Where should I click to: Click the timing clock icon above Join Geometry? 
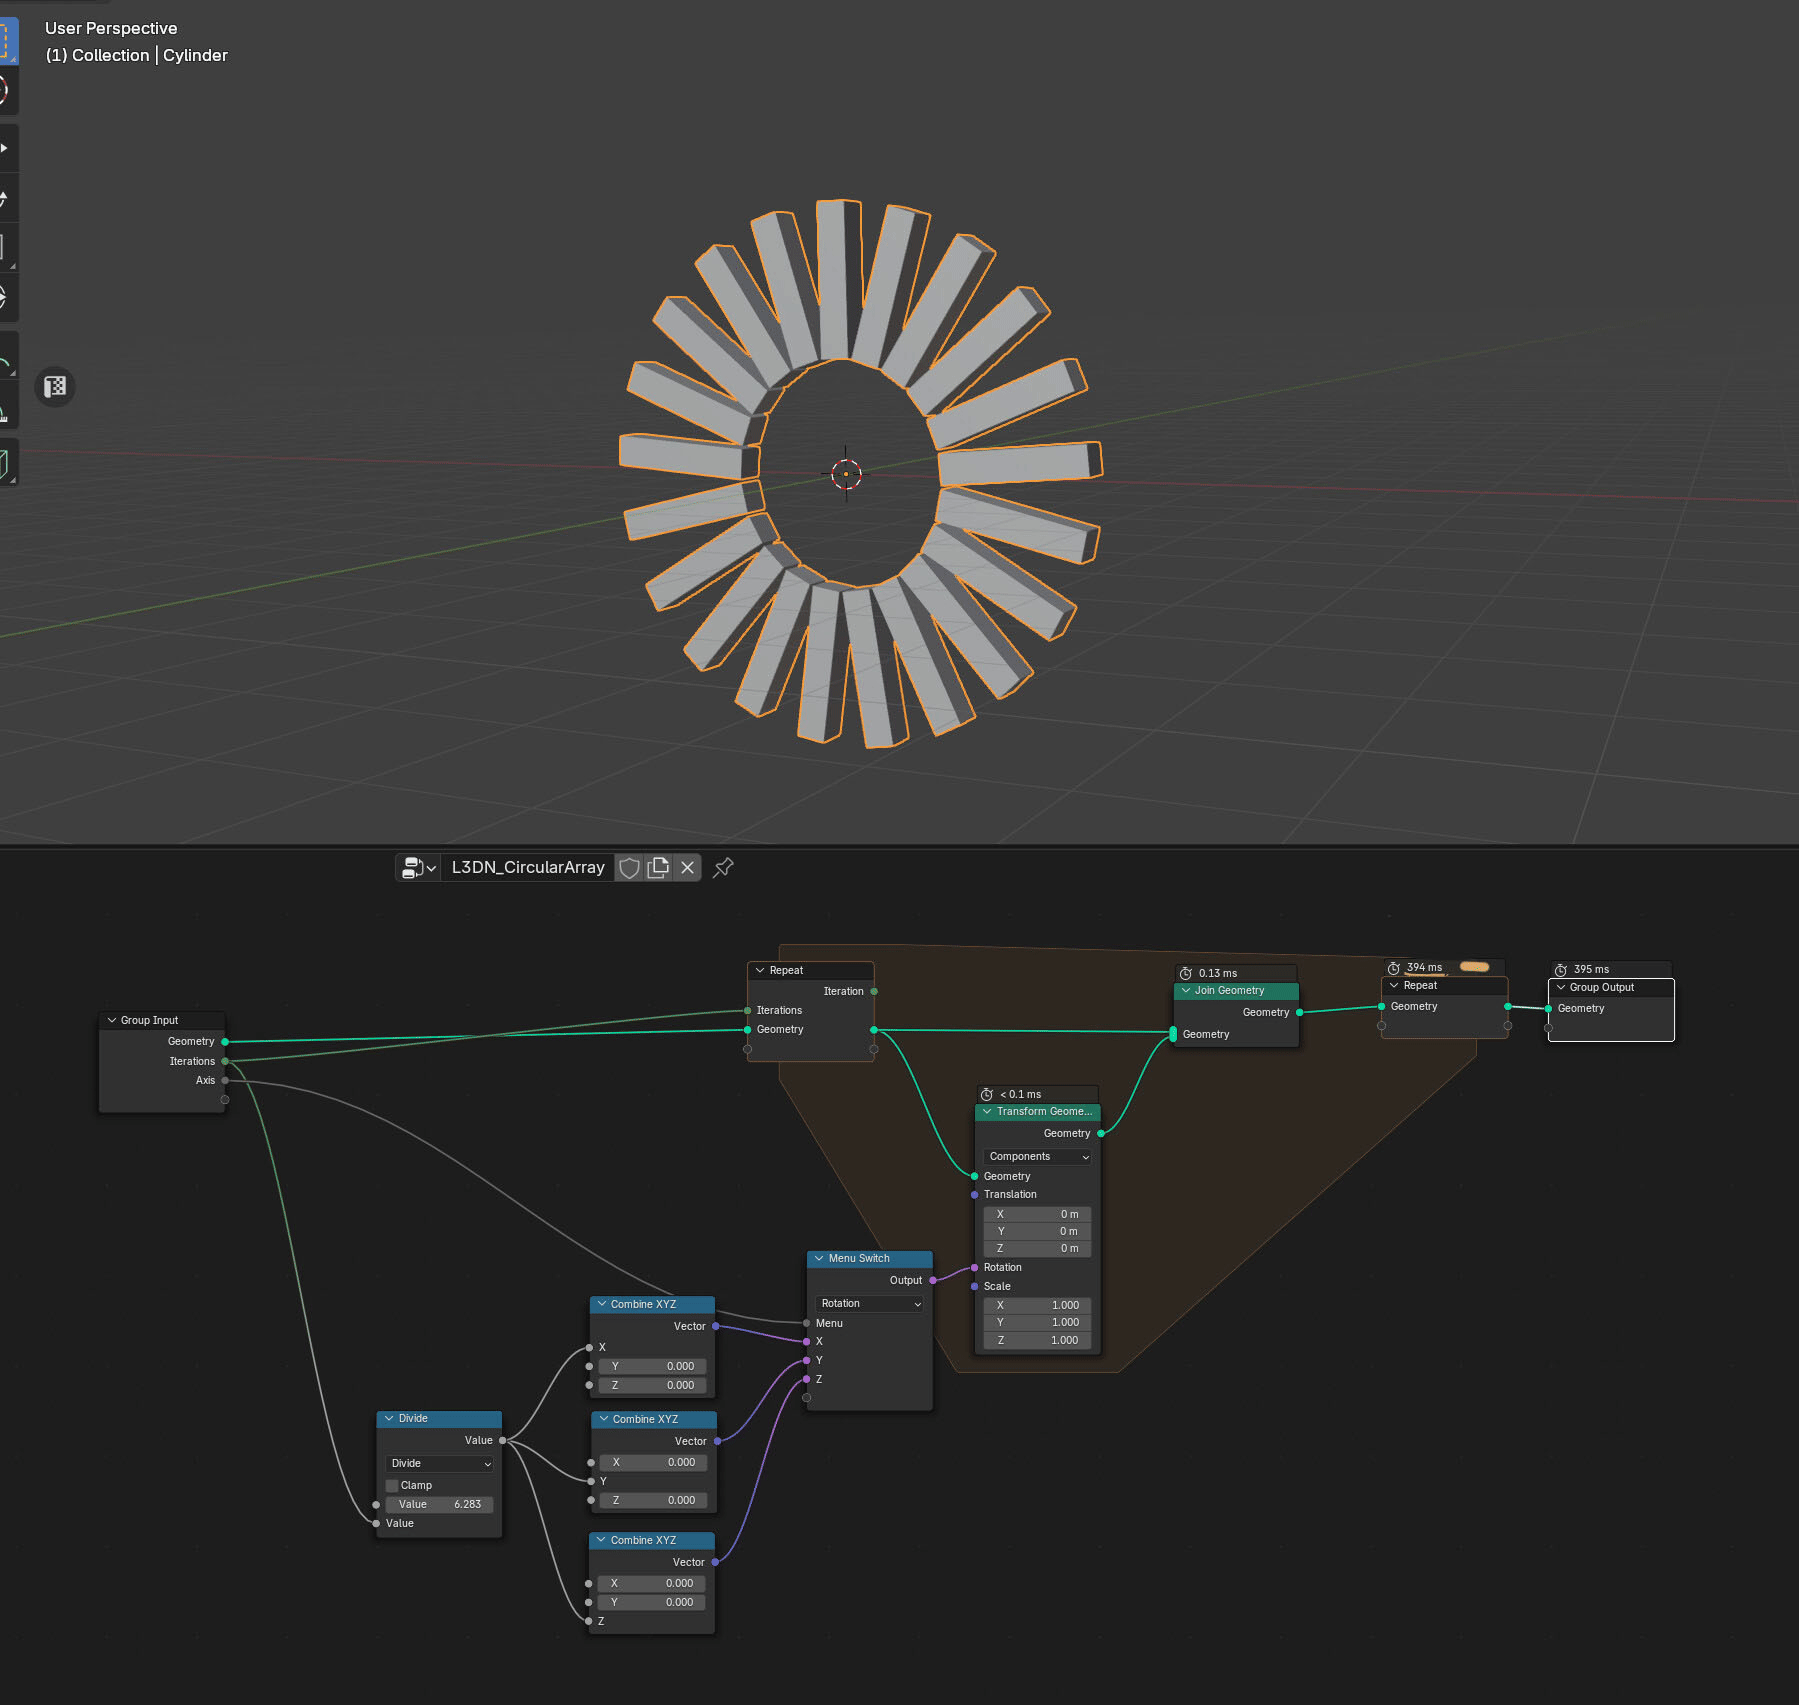click(1186, 973)
